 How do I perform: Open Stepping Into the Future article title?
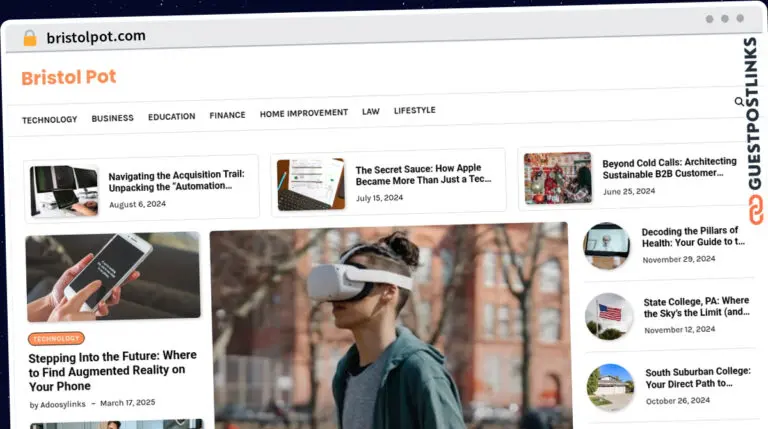112,370
